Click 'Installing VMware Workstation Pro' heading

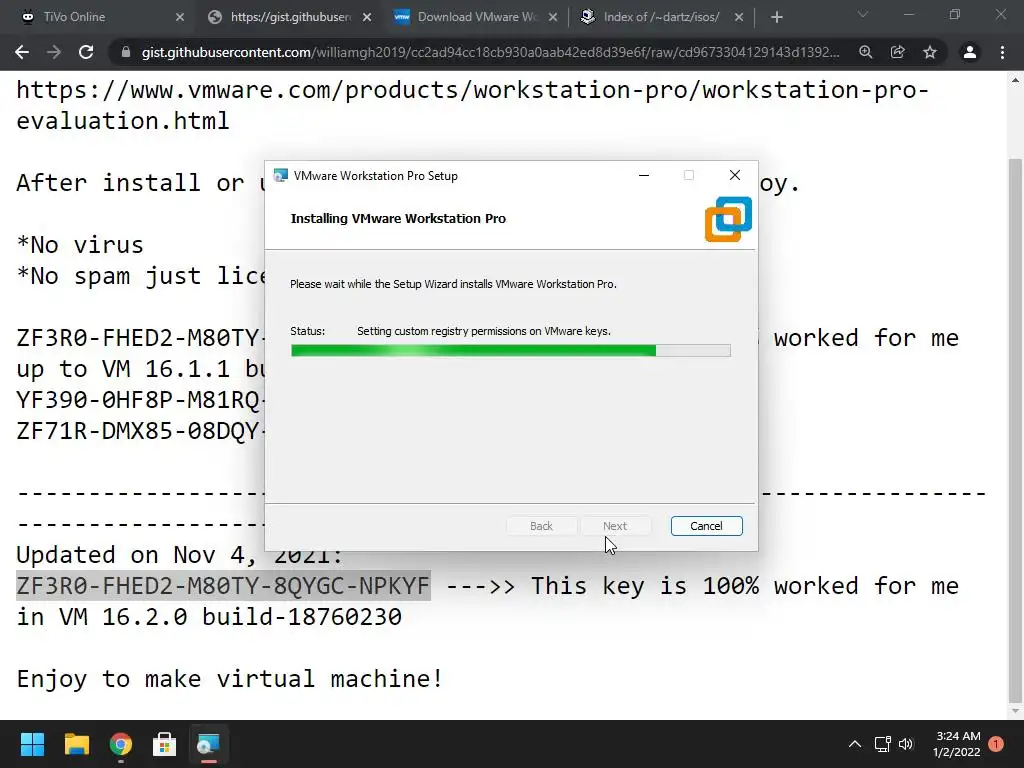[398, 219]
